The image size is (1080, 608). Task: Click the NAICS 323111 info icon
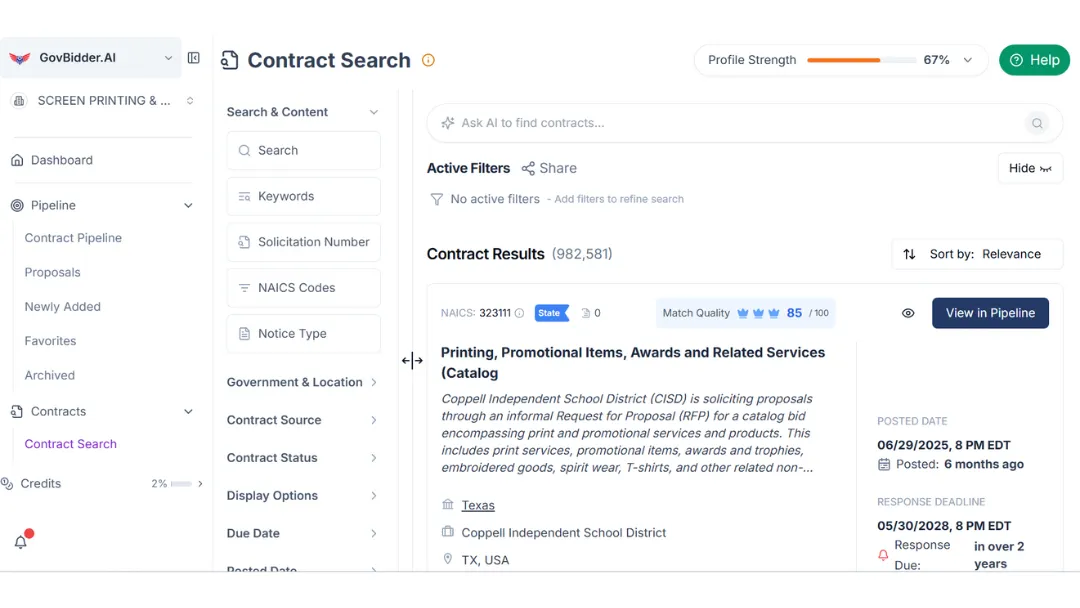519,313
